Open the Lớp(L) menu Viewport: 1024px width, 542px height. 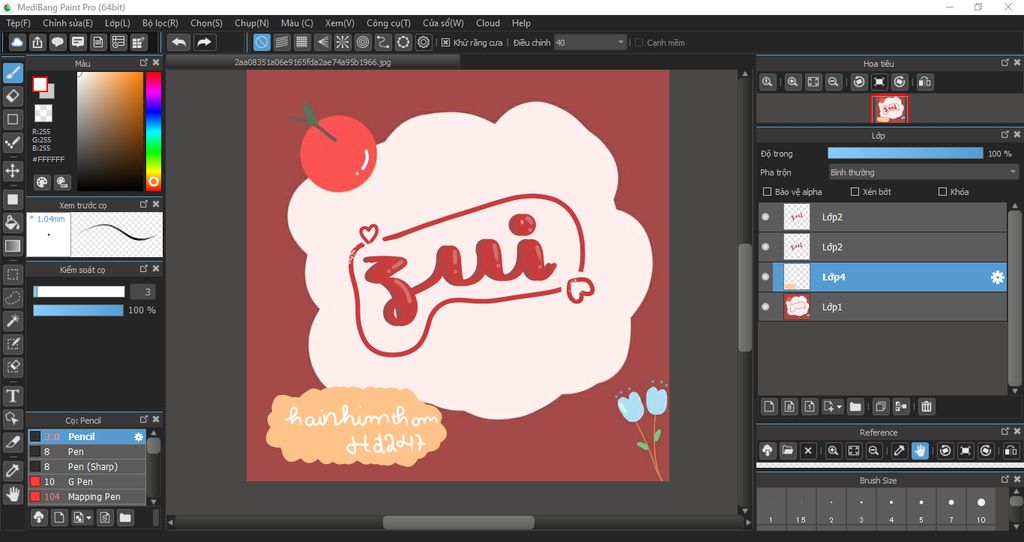click(117, 23)
